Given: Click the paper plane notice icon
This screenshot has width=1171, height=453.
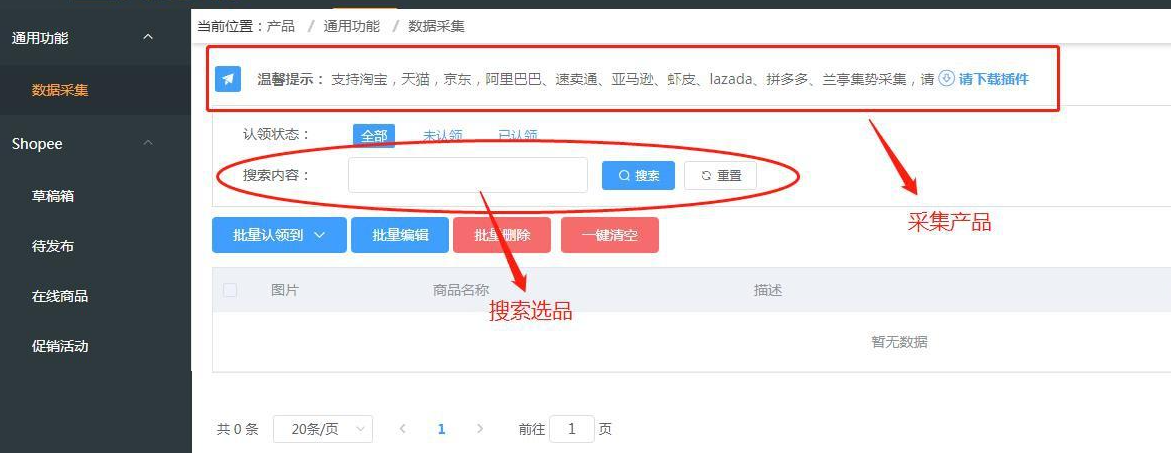Looking at the screenshot, I should coord(228,78).
